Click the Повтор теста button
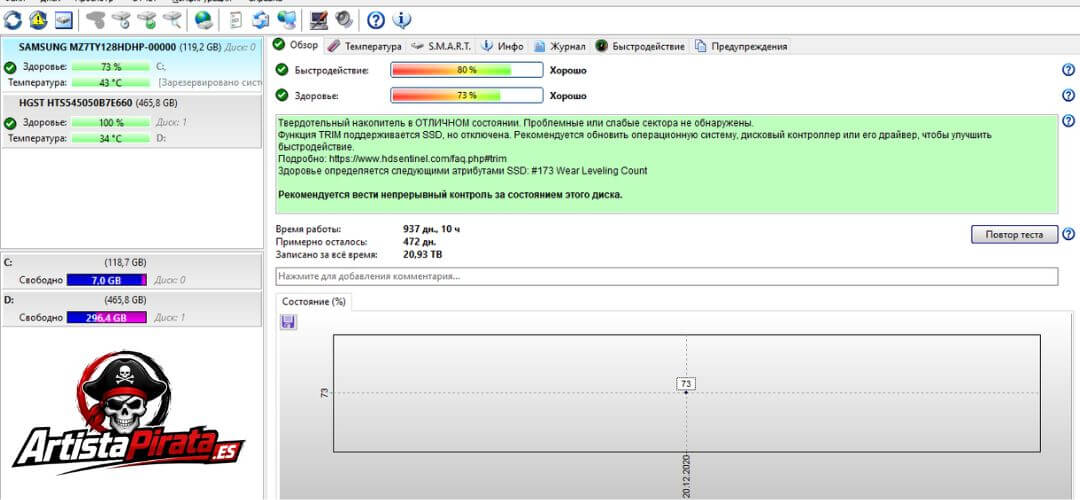This screenshot has width=1080, height=500. (1015, 234)
